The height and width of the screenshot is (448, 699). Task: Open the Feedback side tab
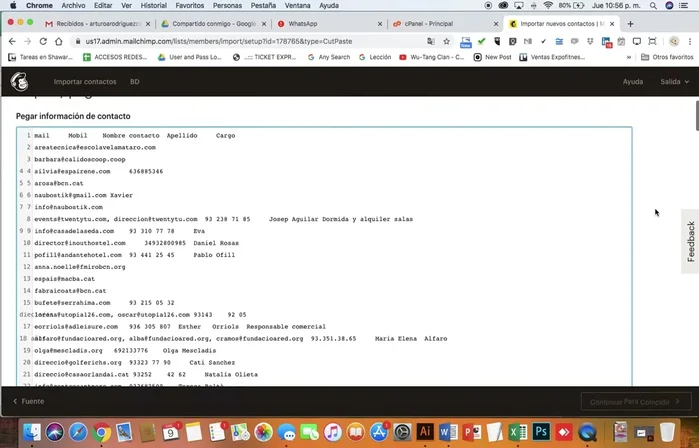690,241
